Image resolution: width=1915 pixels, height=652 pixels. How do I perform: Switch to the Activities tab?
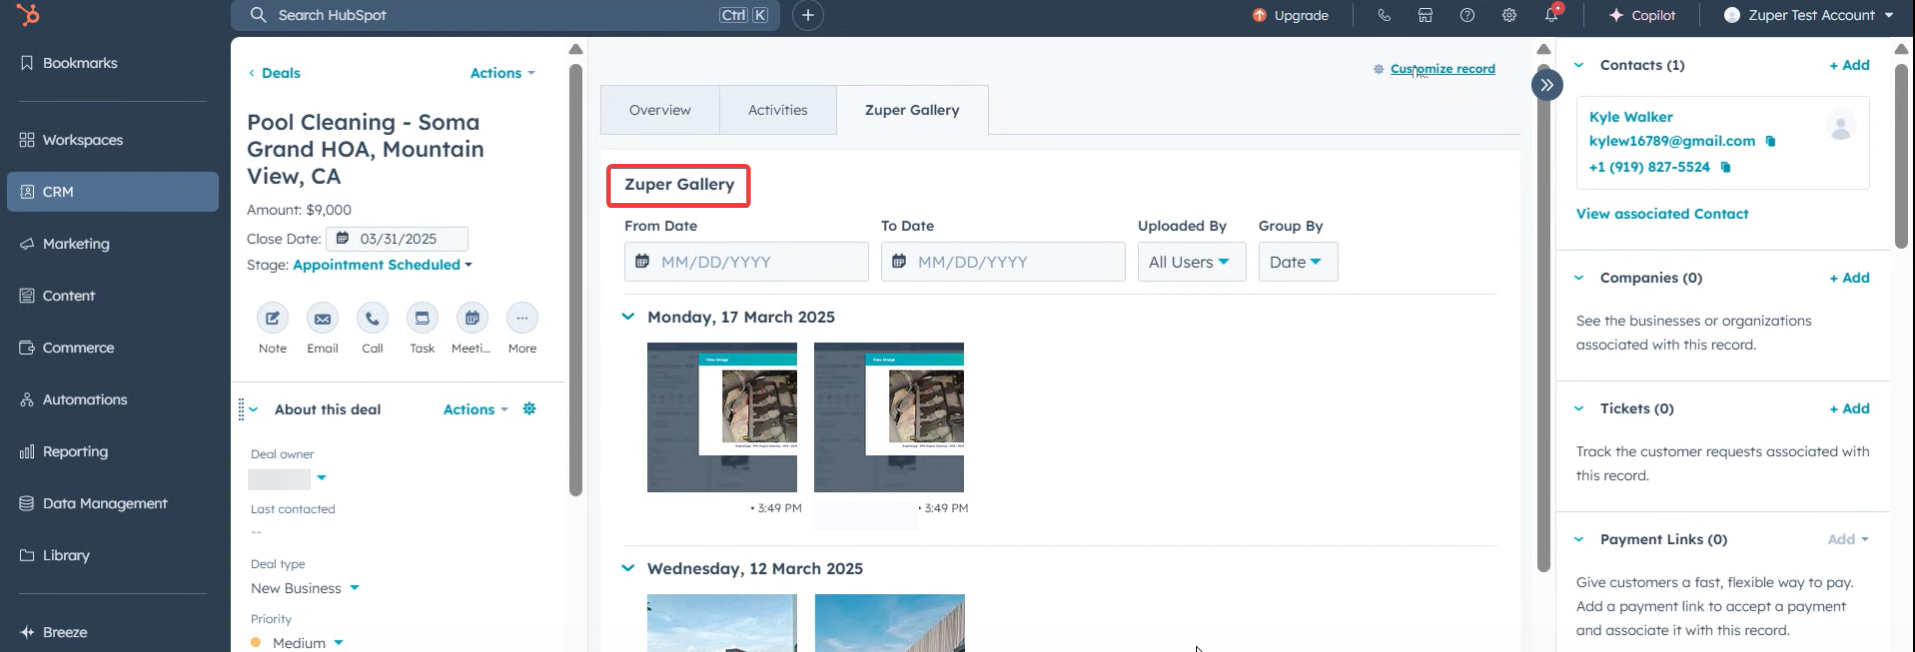point(777,110)
